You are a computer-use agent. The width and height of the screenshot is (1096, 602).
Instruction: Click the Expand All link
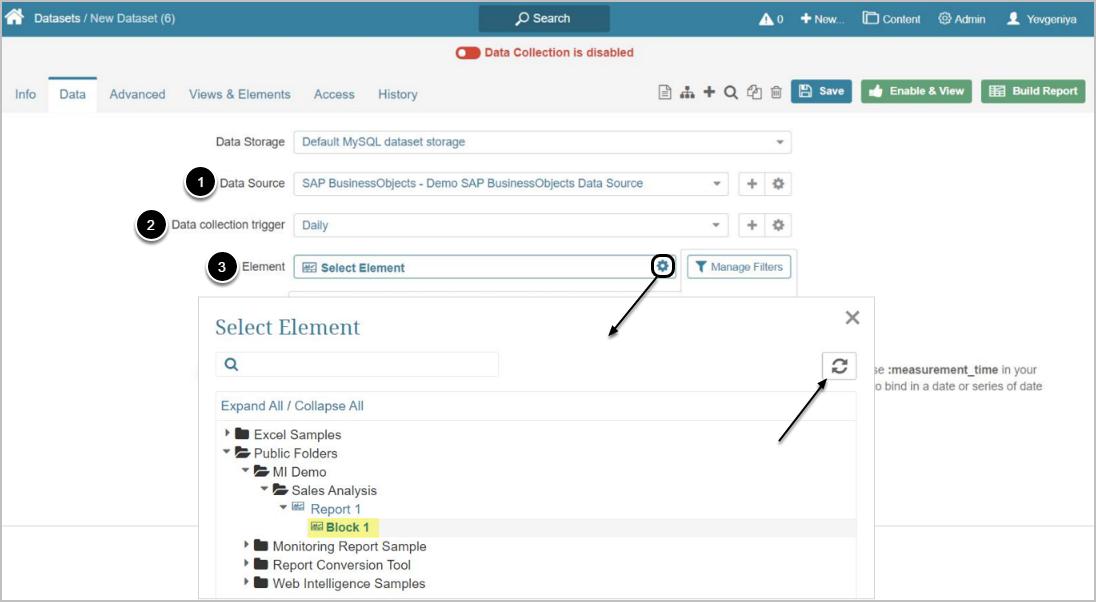tap(252, 406)
